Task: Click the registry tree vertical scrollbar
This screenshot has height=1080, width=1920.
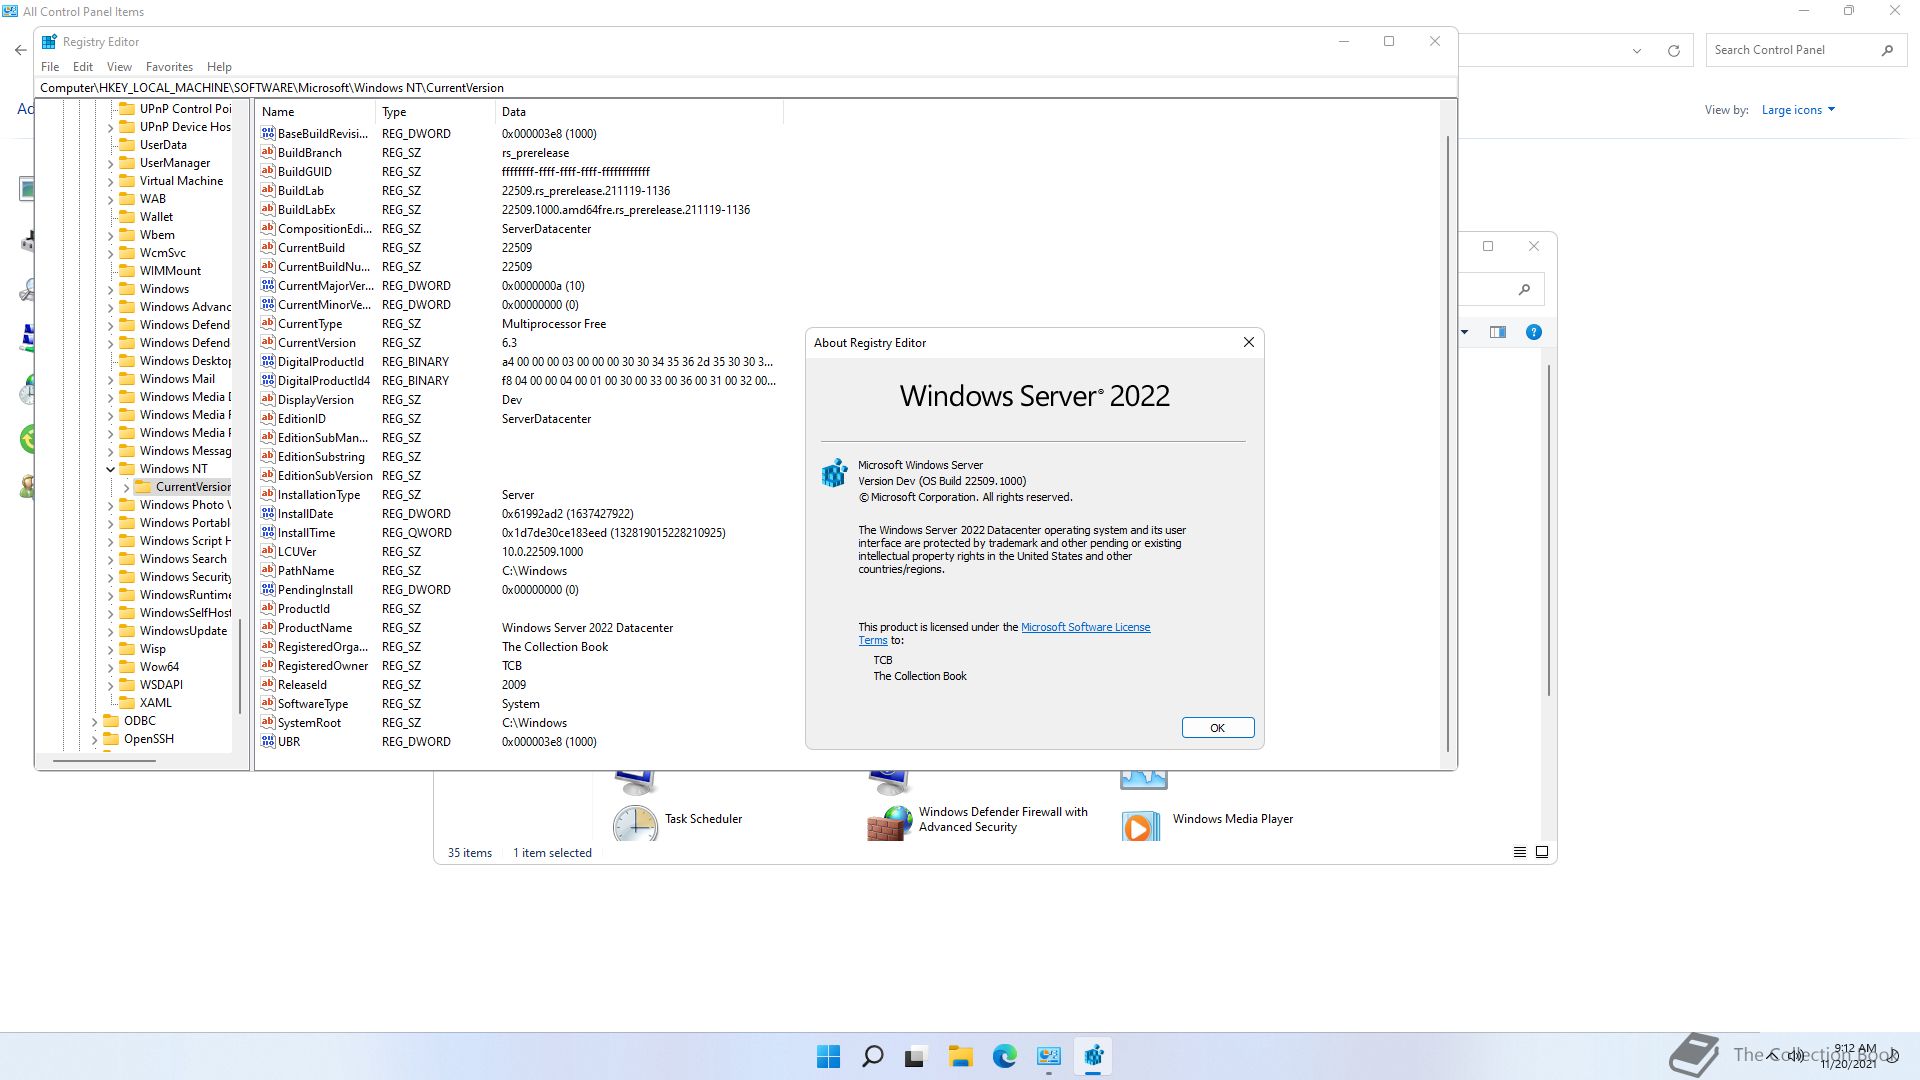Action: tap(239, 665)
